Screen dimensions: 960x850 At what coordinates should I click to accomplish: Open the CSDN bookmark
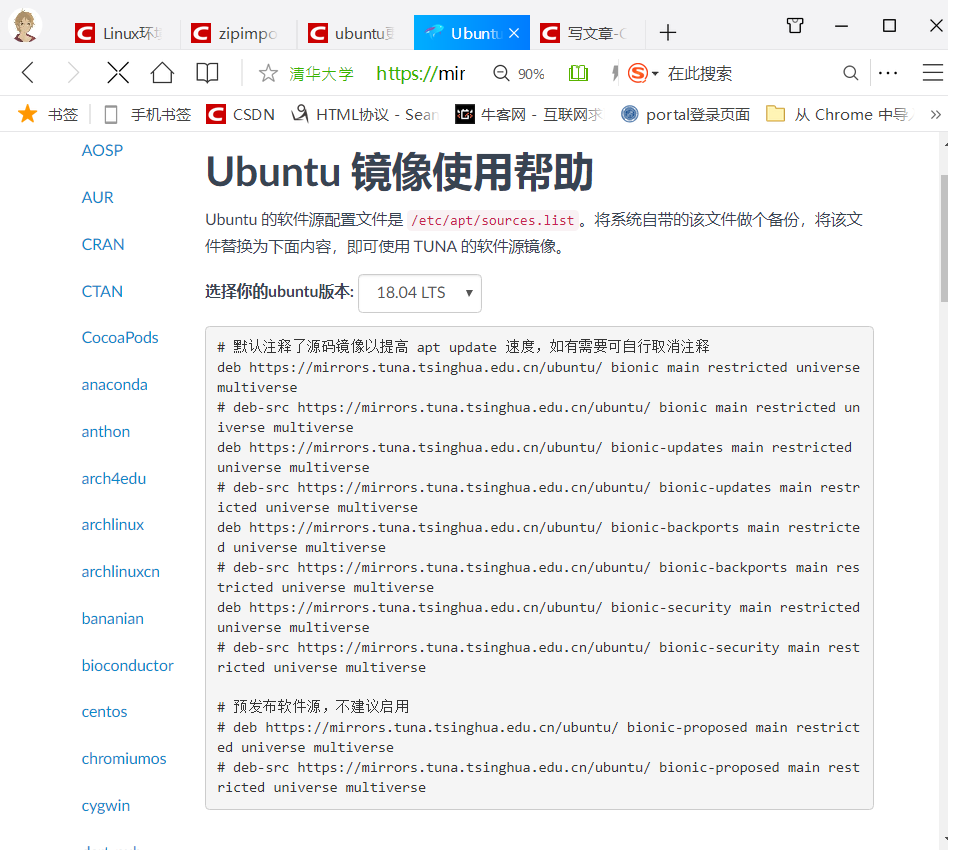[239, 114]
